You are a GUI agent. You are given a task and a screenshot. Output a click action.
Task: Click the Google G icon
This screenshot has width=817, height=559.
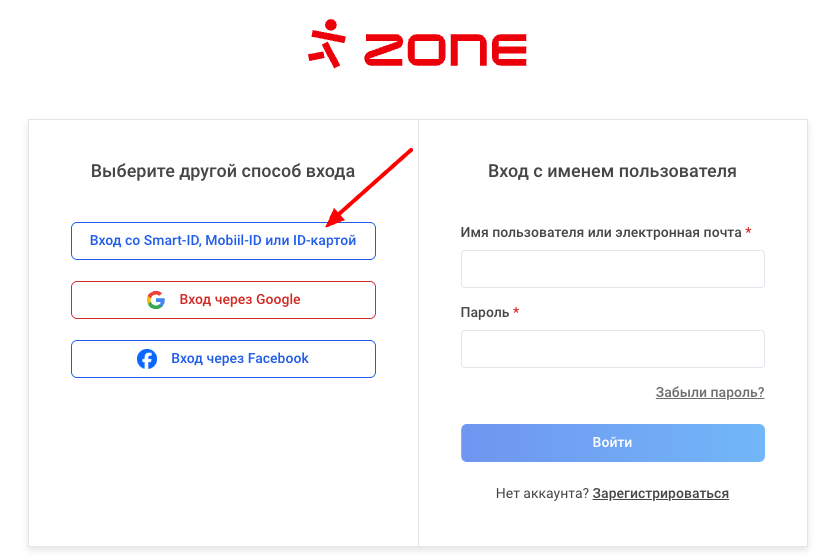(156, 300)
